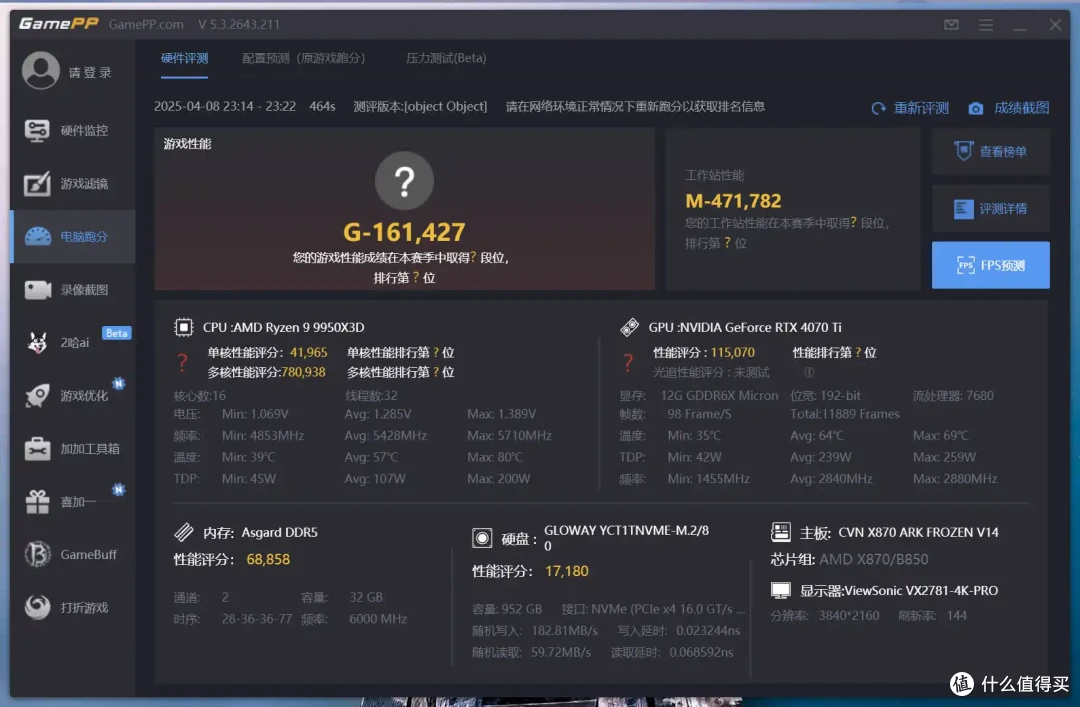
Task: Click GPU performance score 115,070
Action: pyautogui.click(x=733, y=353)
